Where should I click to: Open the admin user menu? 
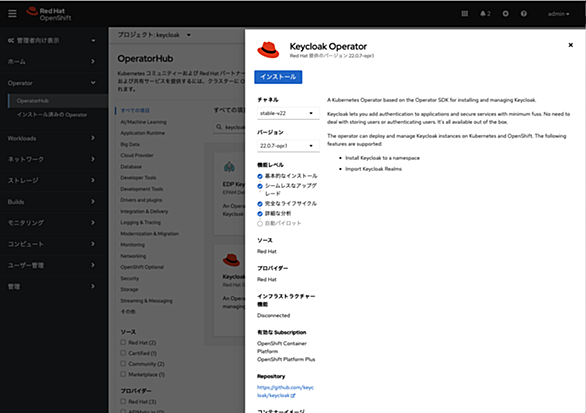point(559,14)
